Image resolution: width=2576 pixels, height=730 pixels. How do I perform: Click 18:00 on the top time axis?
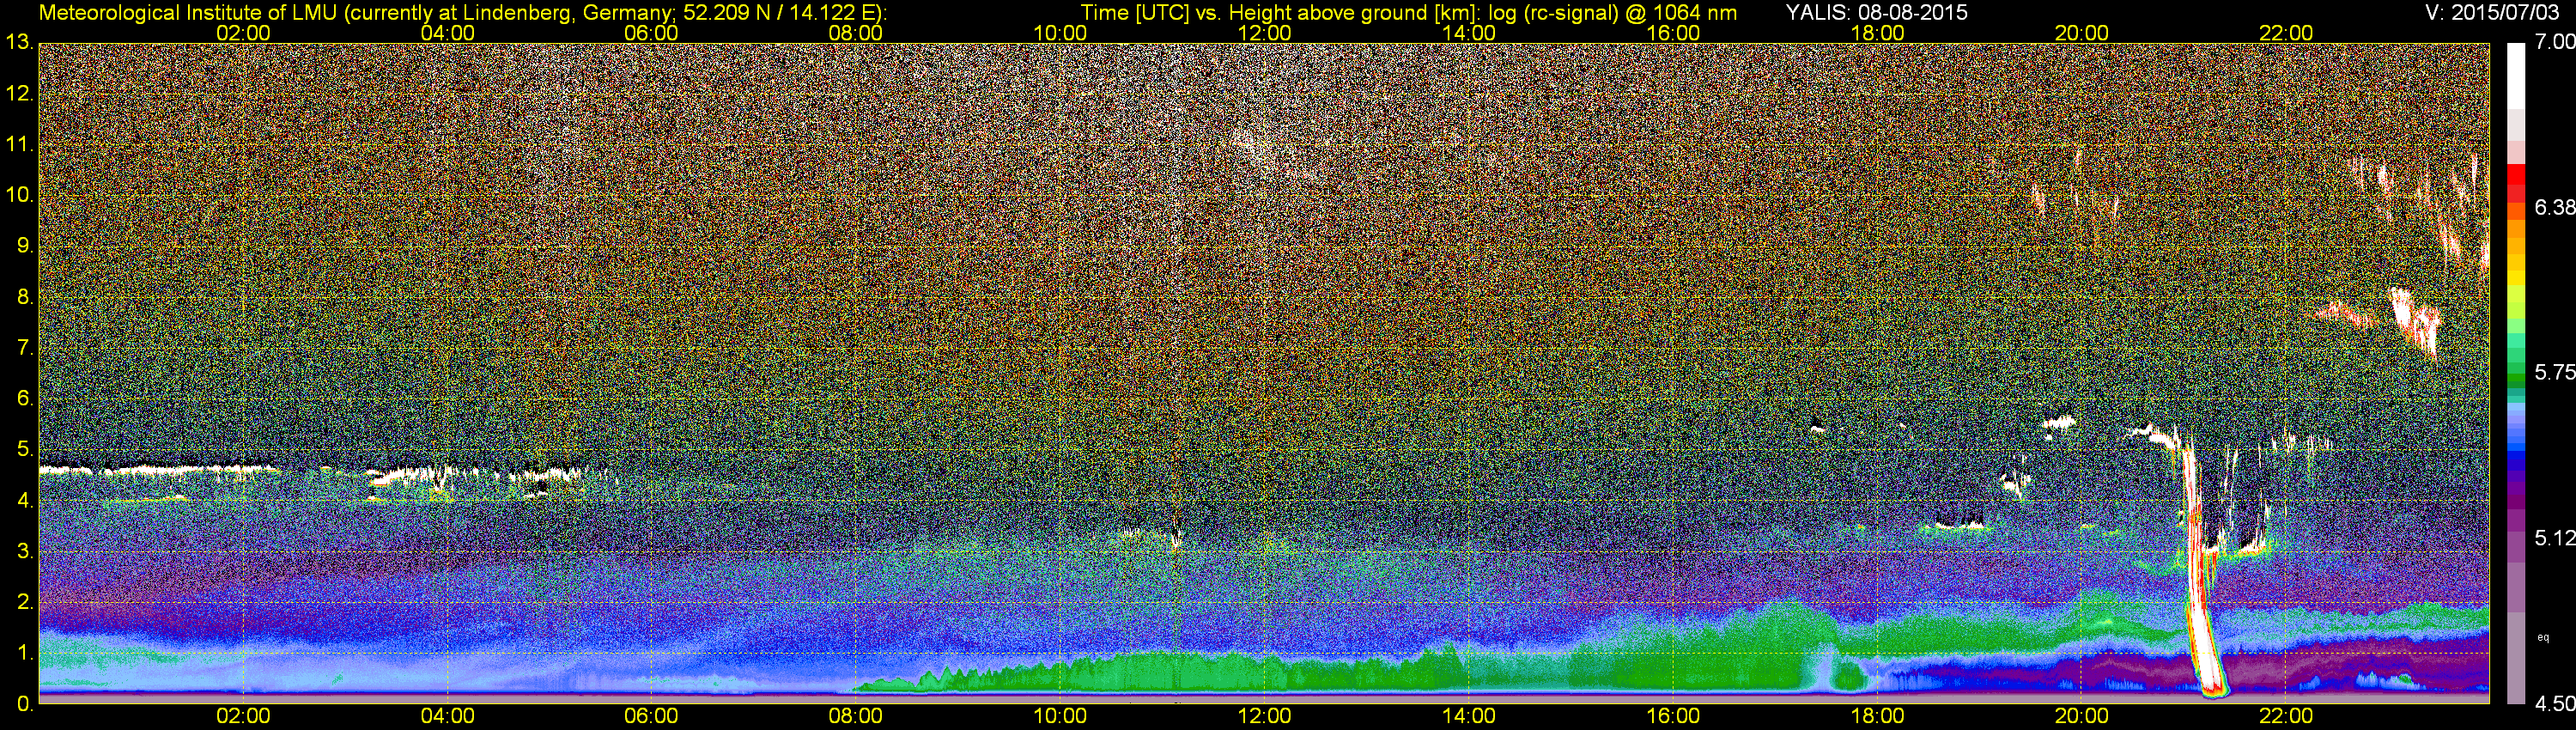(1877, 33)
